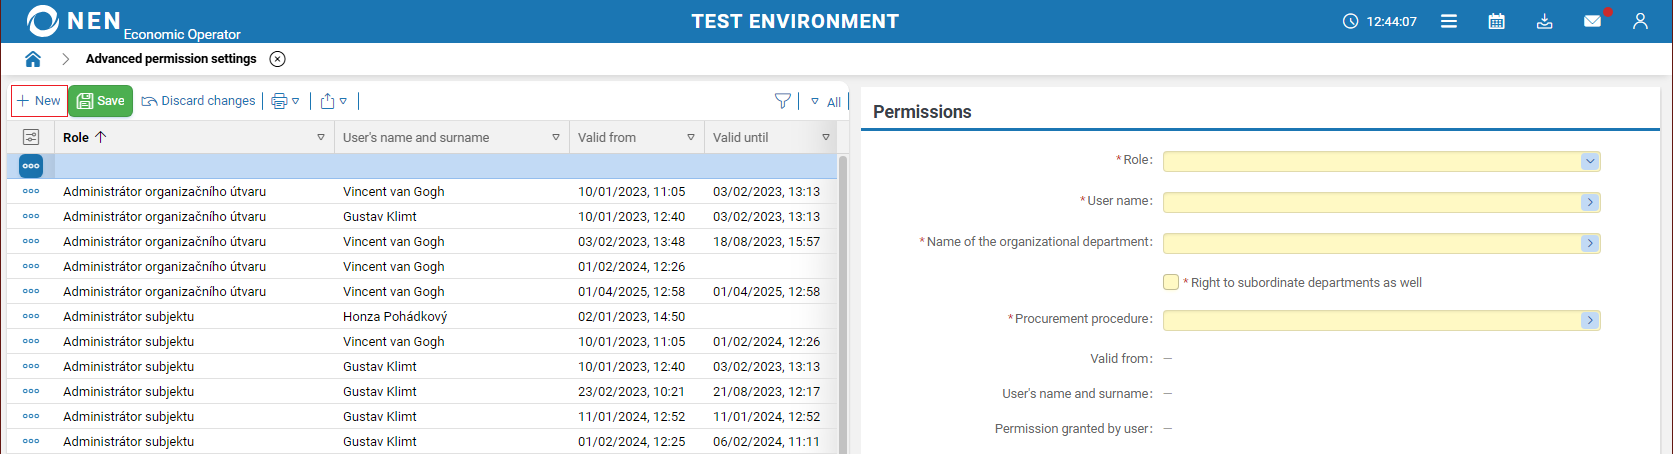Open the user profile icon
This screenshot has height=454, width=1673.
click(1640, 21)
